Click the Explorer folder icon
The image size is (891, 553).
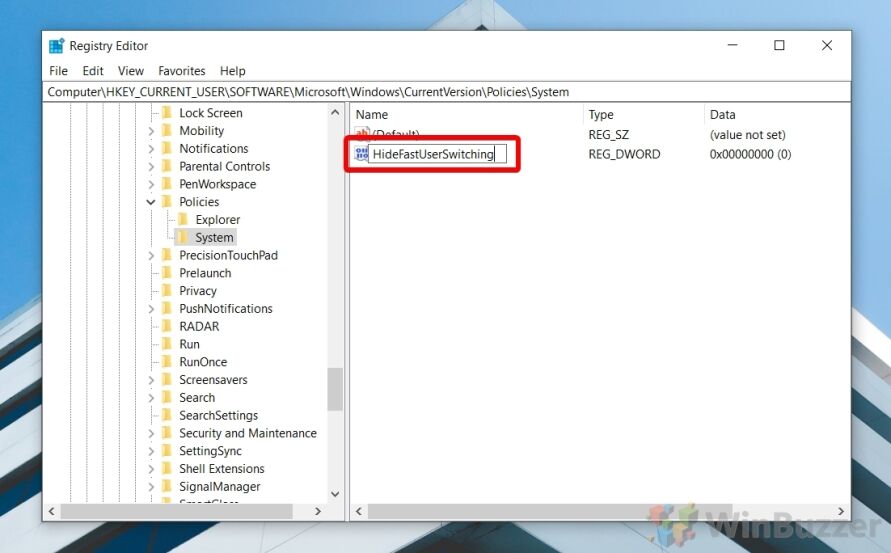(x=183, y=219)
